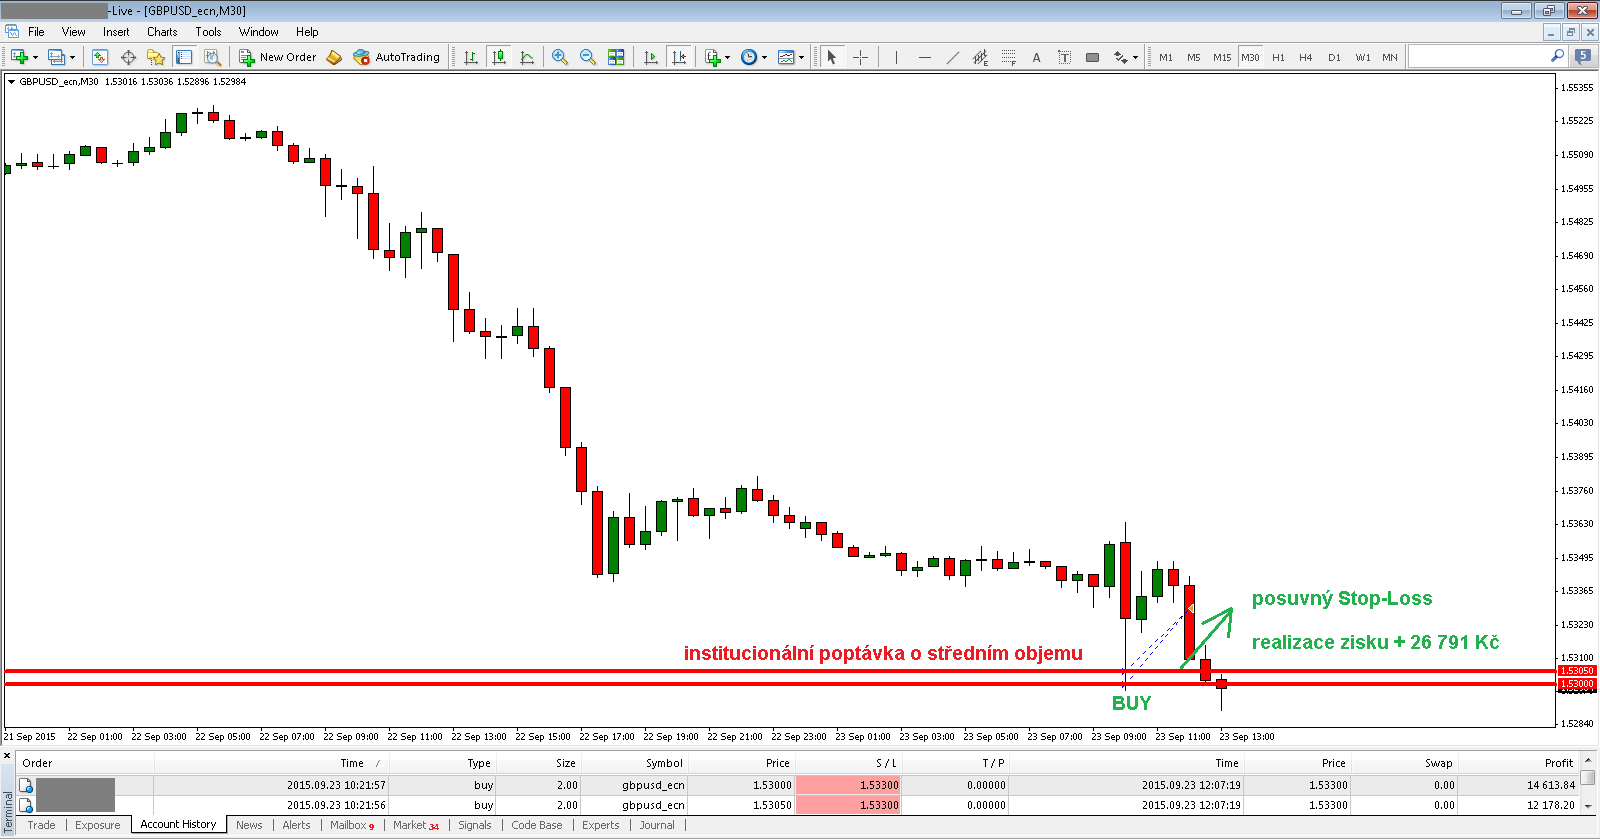Image resolution: width=1600 pixels, height=840 pixels.
Task: Select the Text Label tool
Action: [x=1064, y=57]
